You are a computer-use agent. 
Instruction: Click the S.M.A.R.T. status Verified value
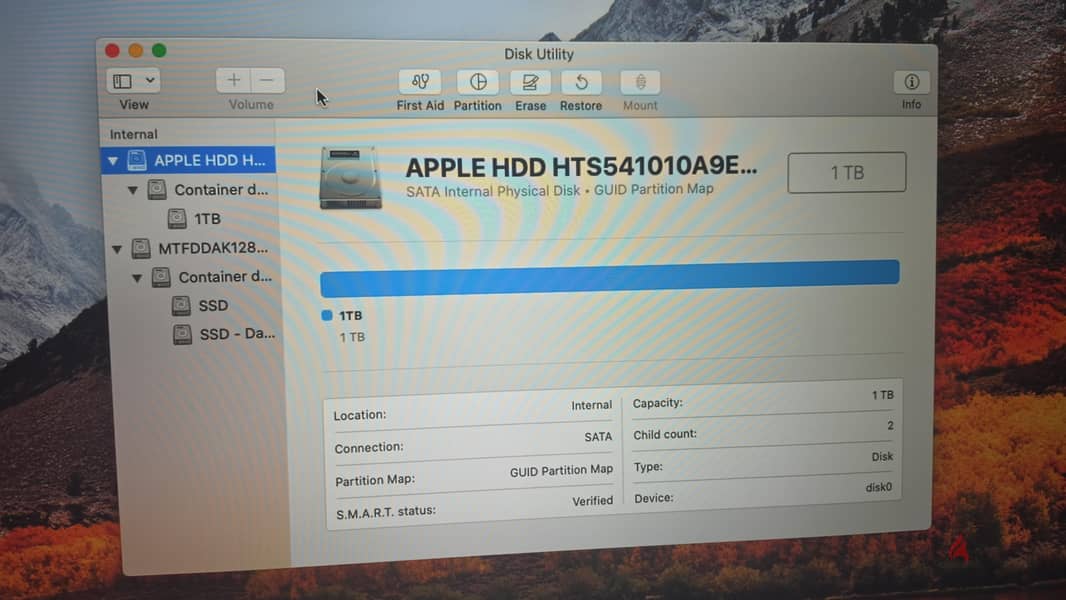[592, 501]
